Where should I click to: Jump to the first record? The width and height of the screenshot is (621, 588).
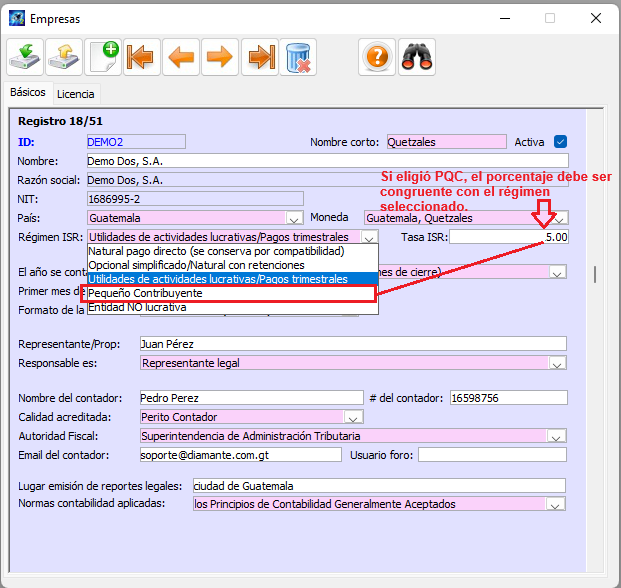[142, 57]
